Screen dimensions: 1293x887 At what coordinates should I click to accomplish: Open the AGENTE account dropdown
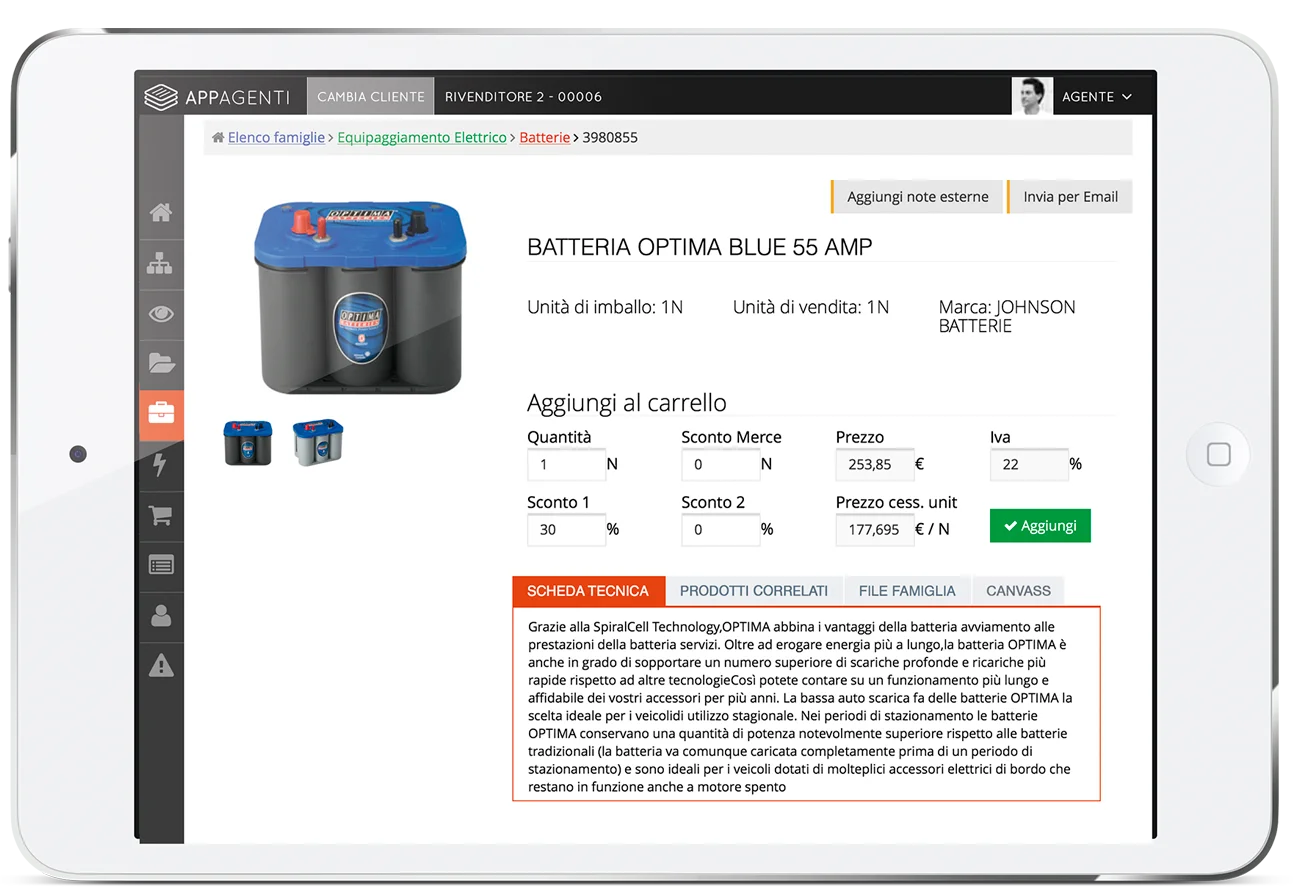tap(1097, 96)
